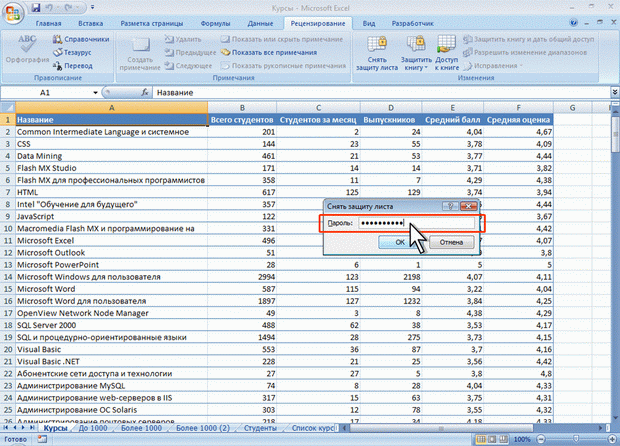The width and height of the screenshot is (620, 446).
Task: Undo the last action
Action: click(50, 8)
